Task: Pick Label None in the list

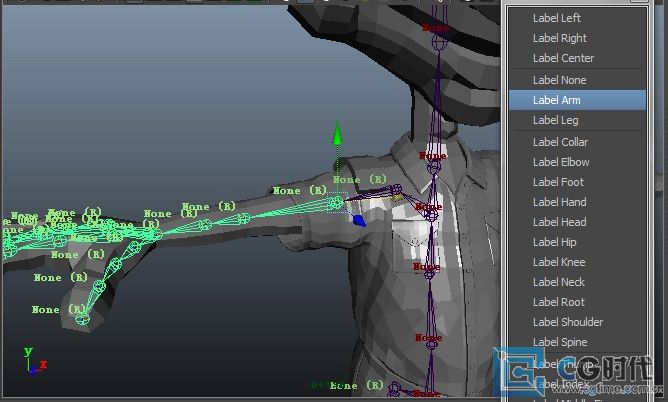Action: point(577,80)
